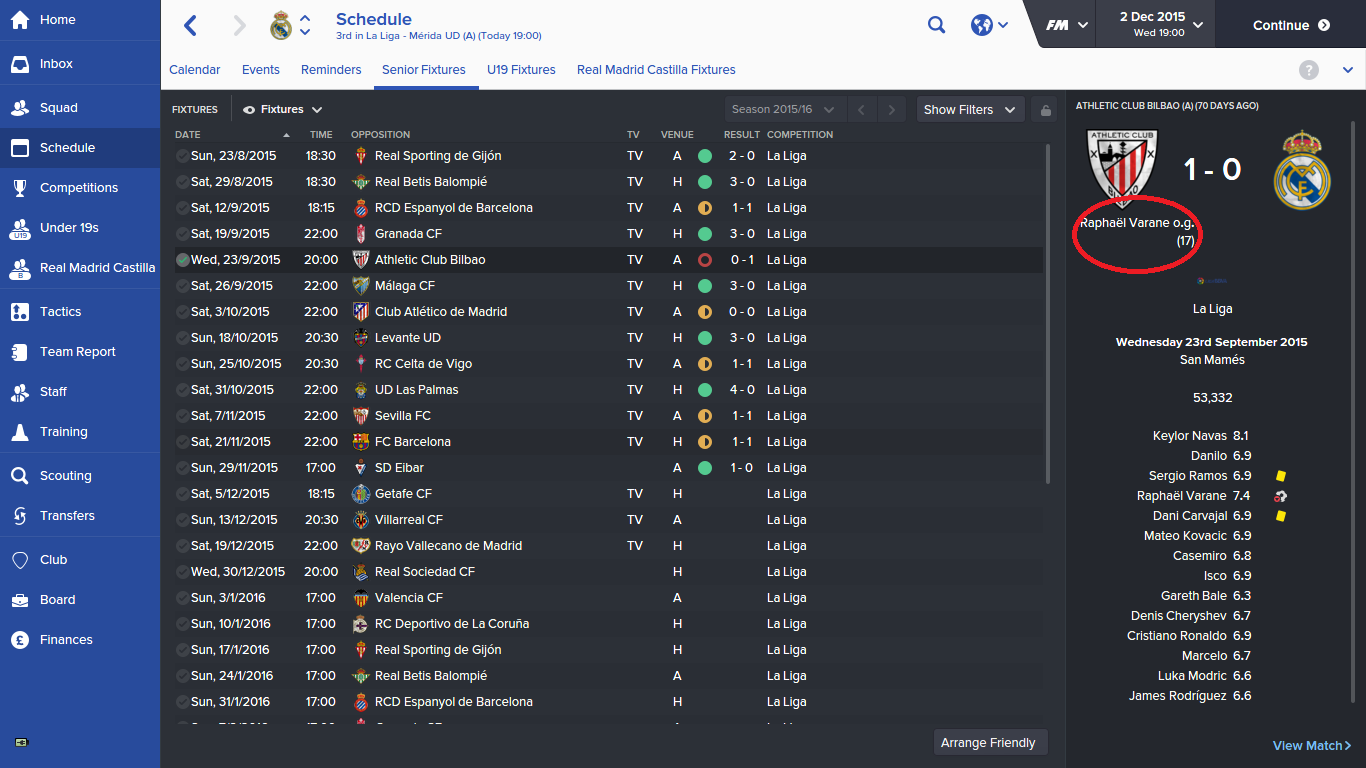Click the View Match link

point(1311,746)
